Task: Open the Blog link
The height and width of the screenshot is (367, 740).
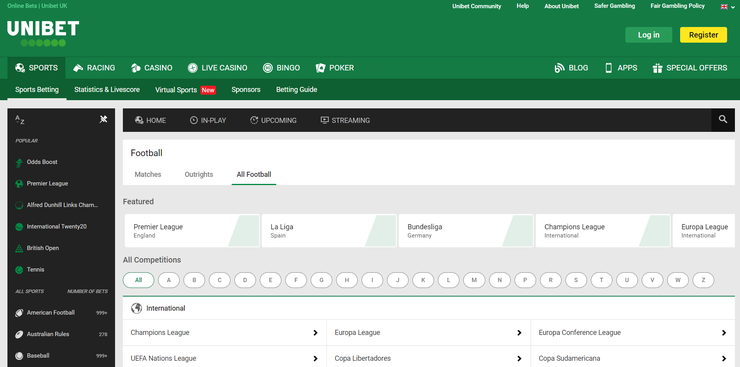Action: (x=571, y=68)
